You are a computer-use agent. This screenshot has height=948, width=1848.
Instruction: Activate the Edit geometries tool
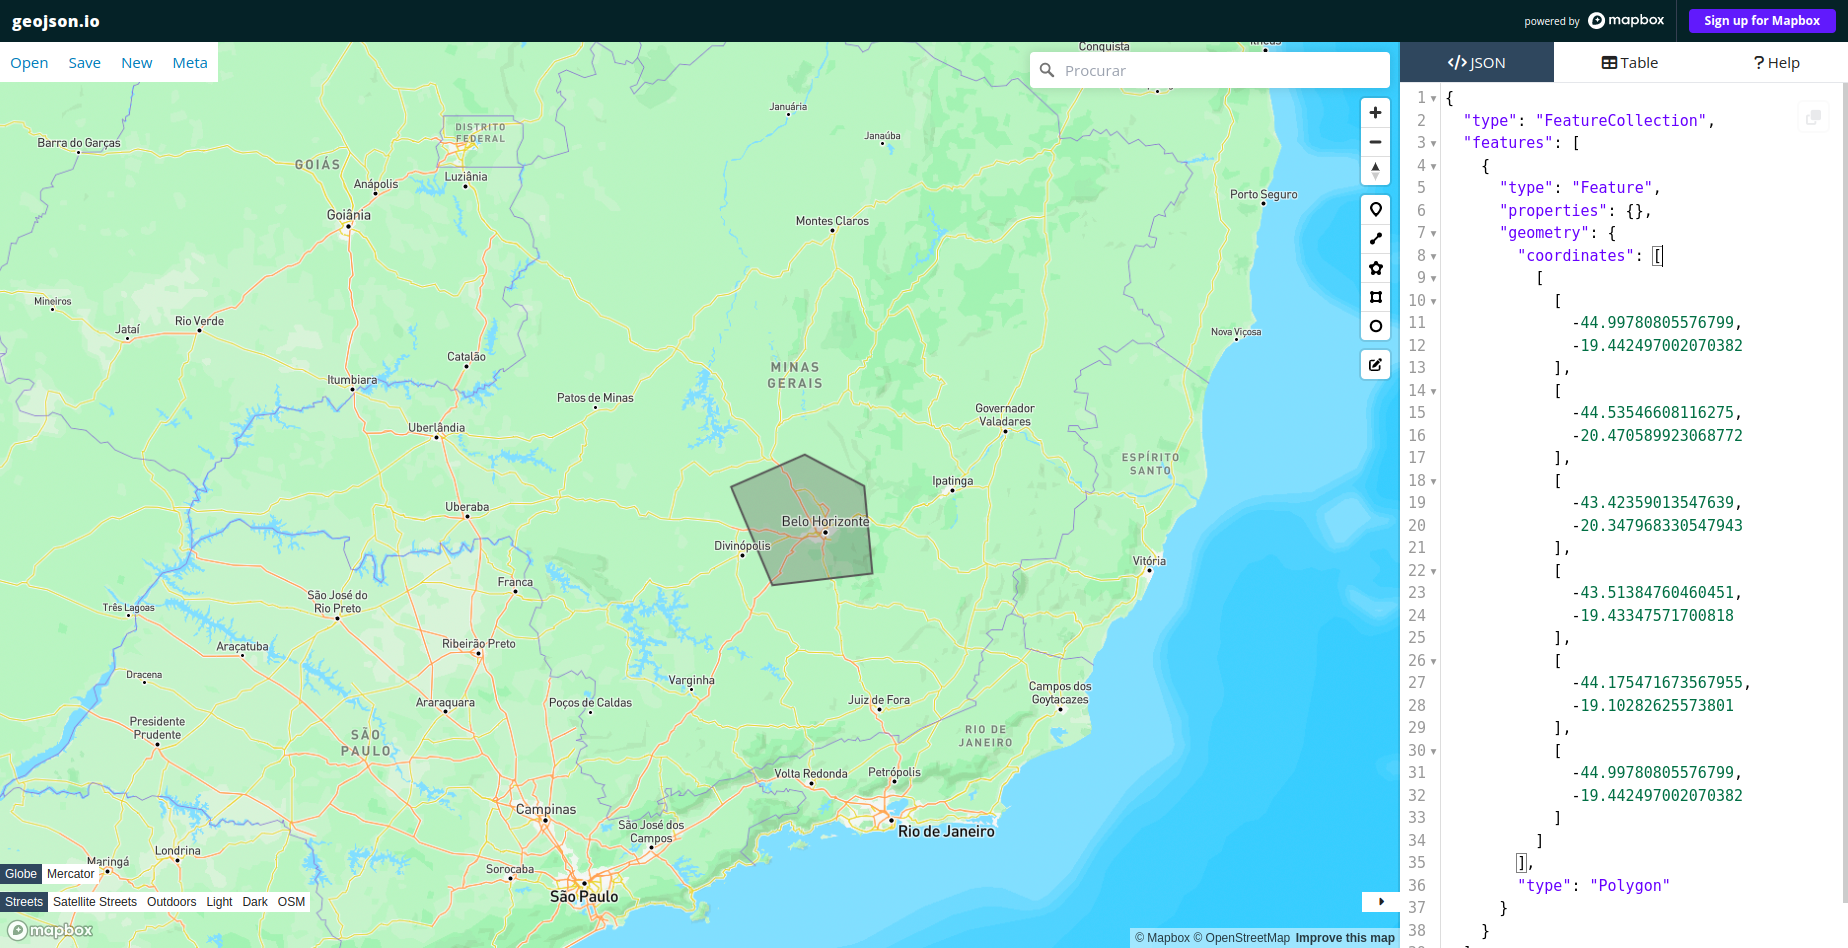tap(1375, 364)
